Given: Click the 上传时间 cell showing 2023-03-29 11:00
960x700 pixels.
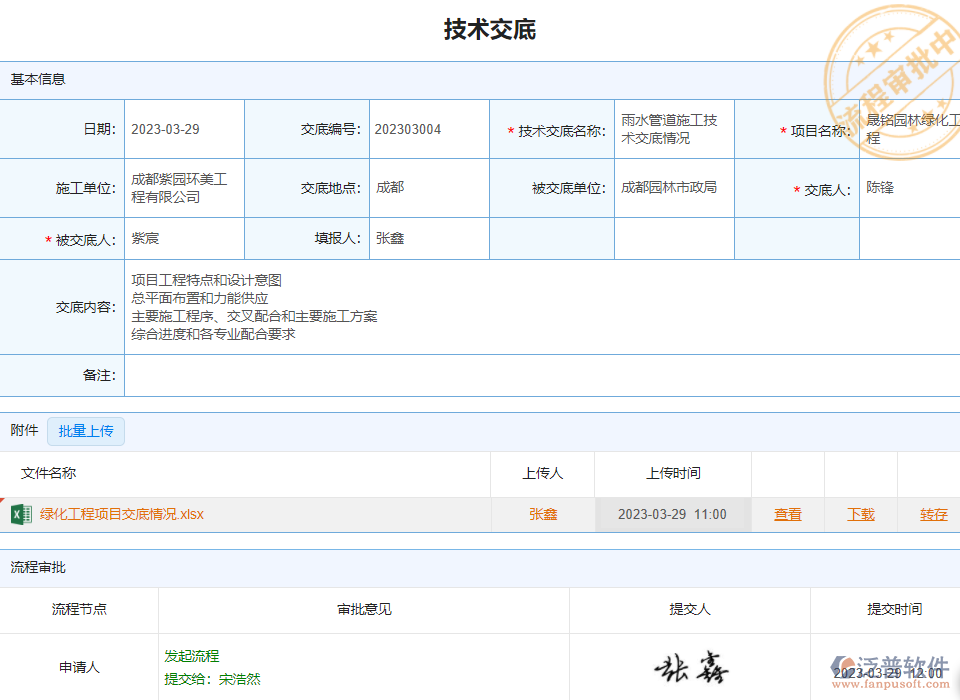Looking at the screenshot, I should [672, 514].
